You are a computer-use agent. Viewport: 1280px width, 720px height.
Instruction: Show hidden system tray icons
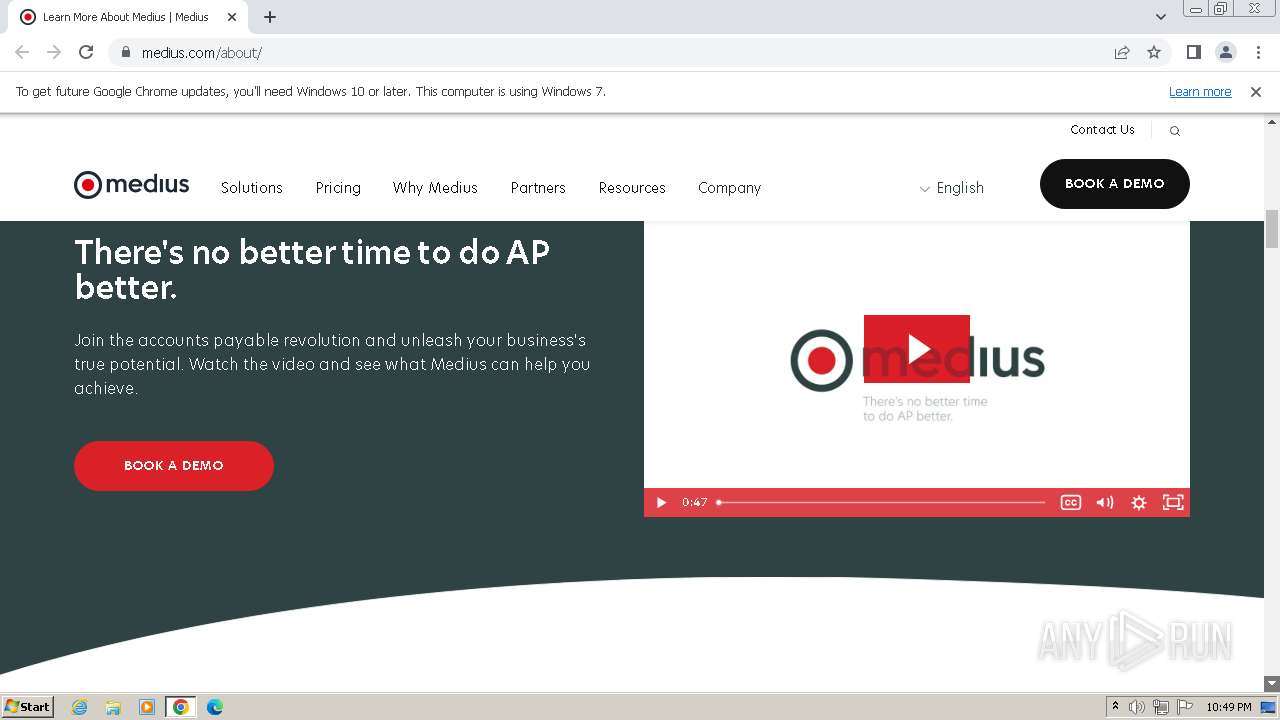click(1115, 707)
